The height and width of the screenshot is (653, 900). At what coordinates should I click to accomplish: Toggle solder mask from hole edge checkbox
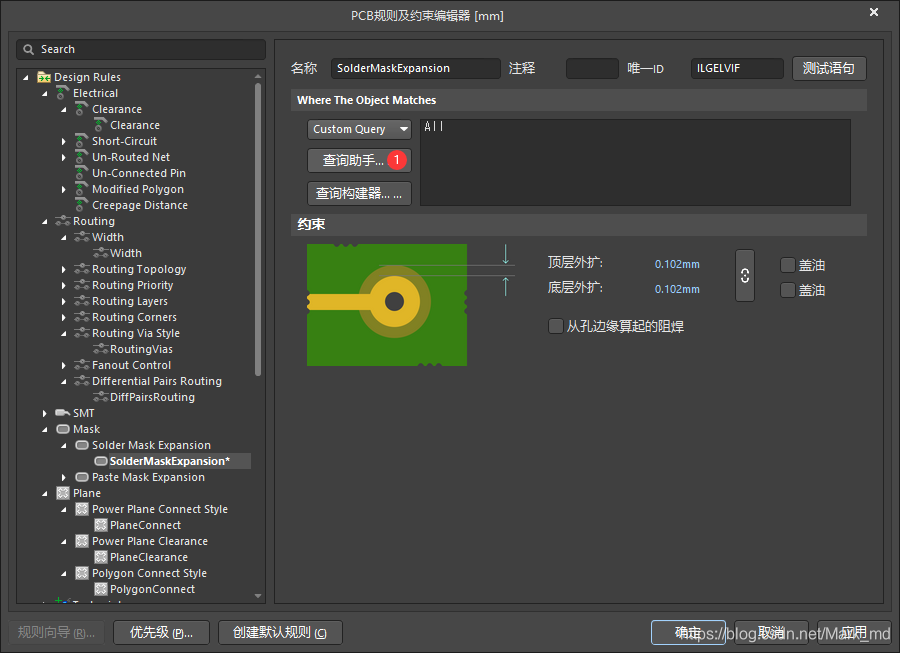pyautogui.click(x=556, y=326)
